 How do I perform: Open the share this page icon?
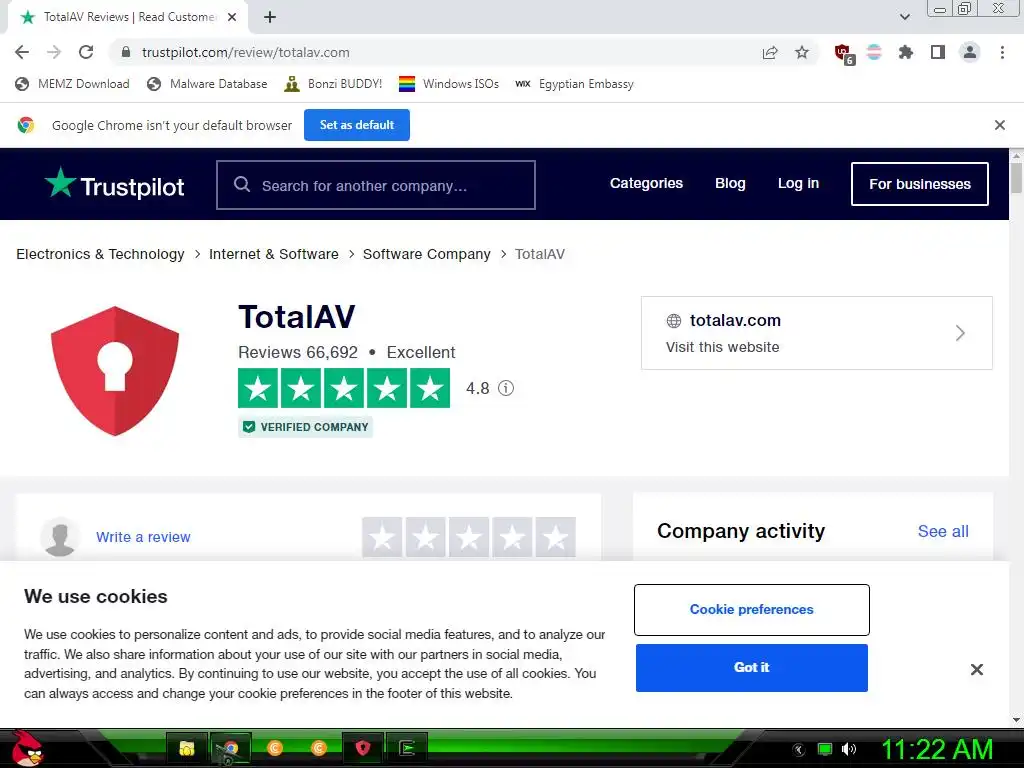coord(770,52)
